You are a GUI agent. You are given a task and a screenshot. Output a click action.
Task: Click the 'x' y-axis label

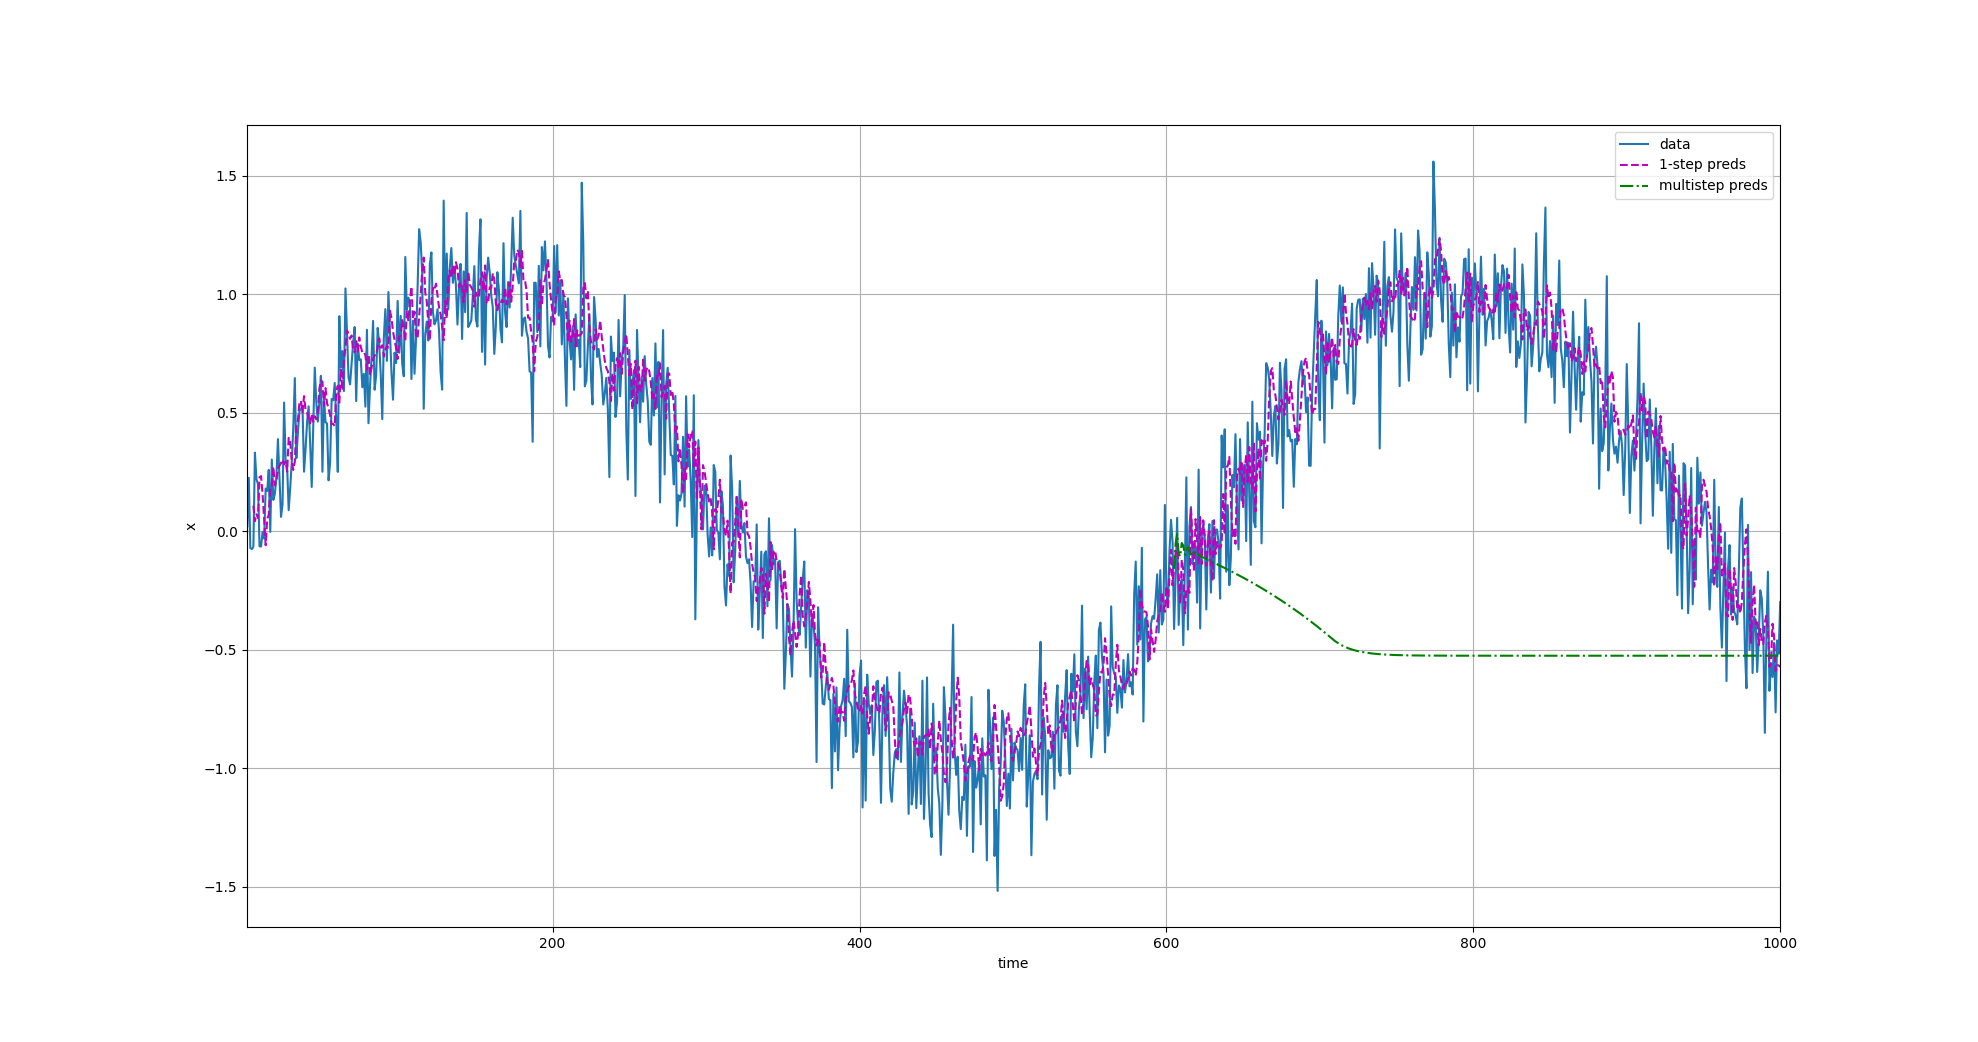[190, 526]
